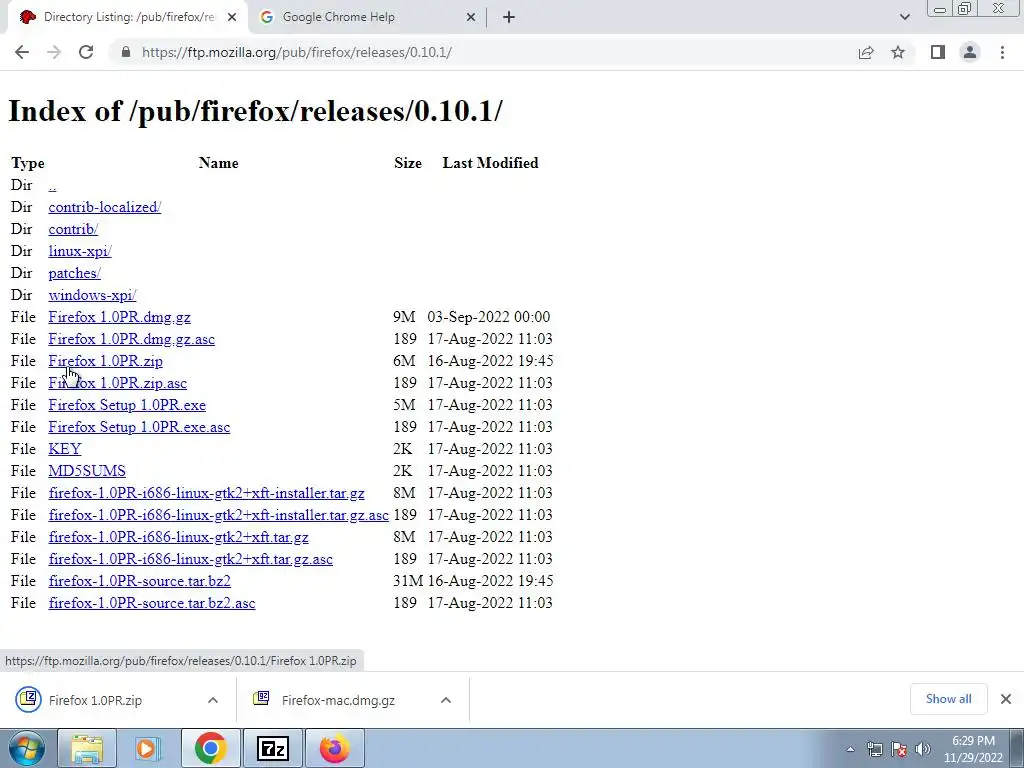Viewport: 1024px width, 768px height.
Task: Open the Action Center flag icon
Action: coord(899,749)
